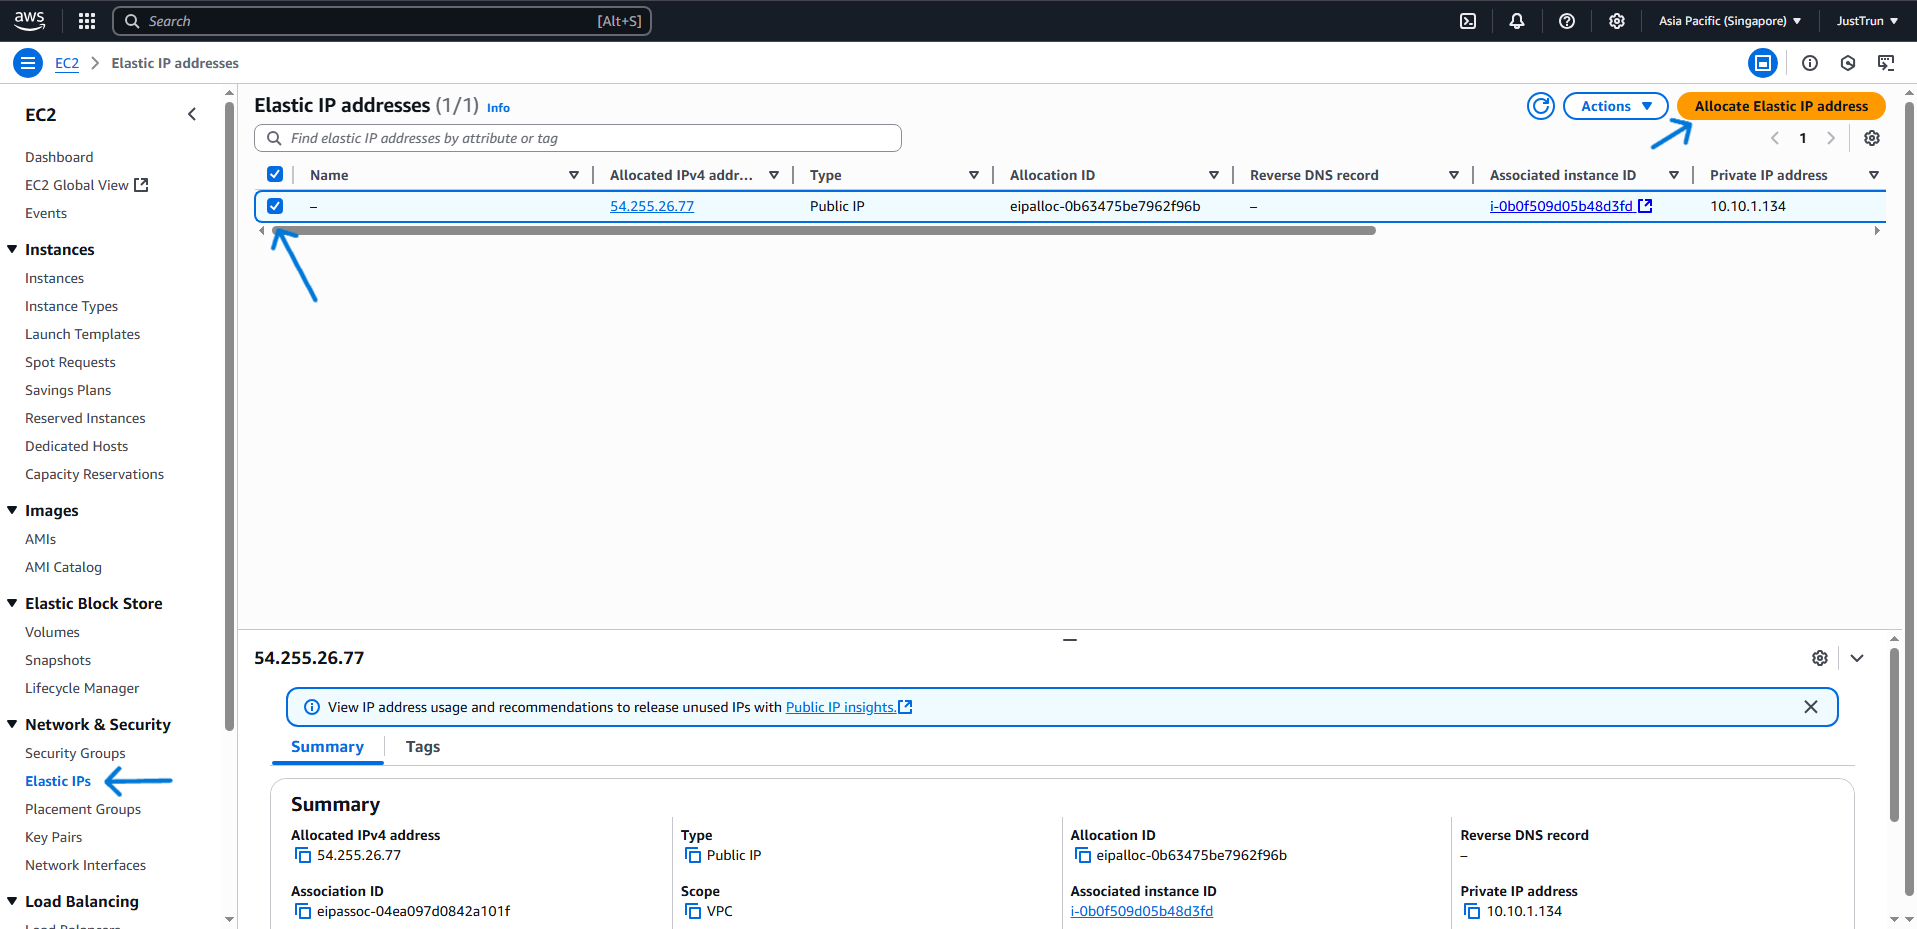Collapse the EC2 sidebar with chevron
This screenshot has height=929, width=1917.
192,114
